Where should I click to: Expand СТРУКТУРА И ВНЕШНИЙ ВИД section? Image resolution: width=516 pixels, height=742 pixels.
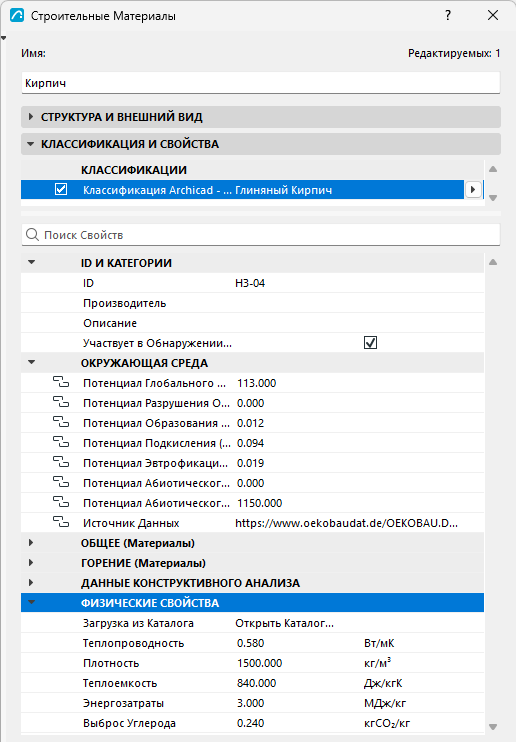tap(31, 116)
